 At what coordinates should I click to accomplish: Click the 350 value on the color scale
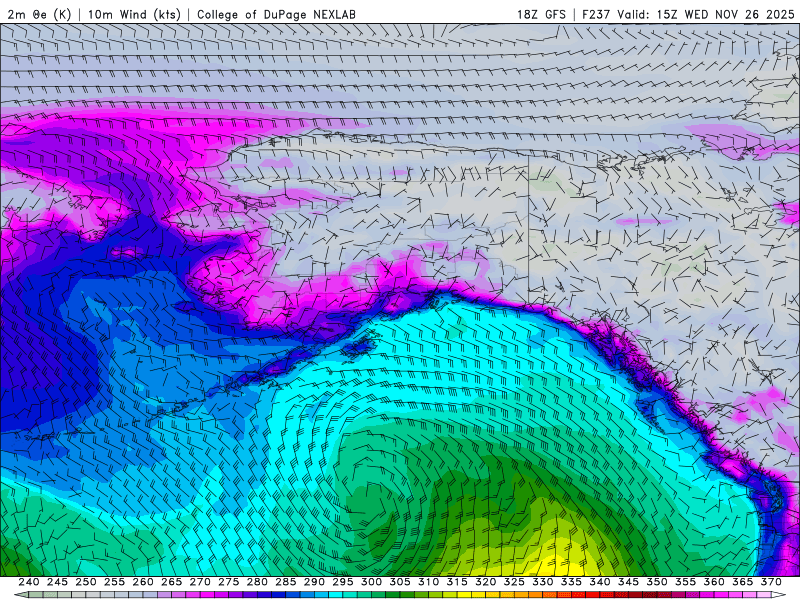(x=657, y=582)
